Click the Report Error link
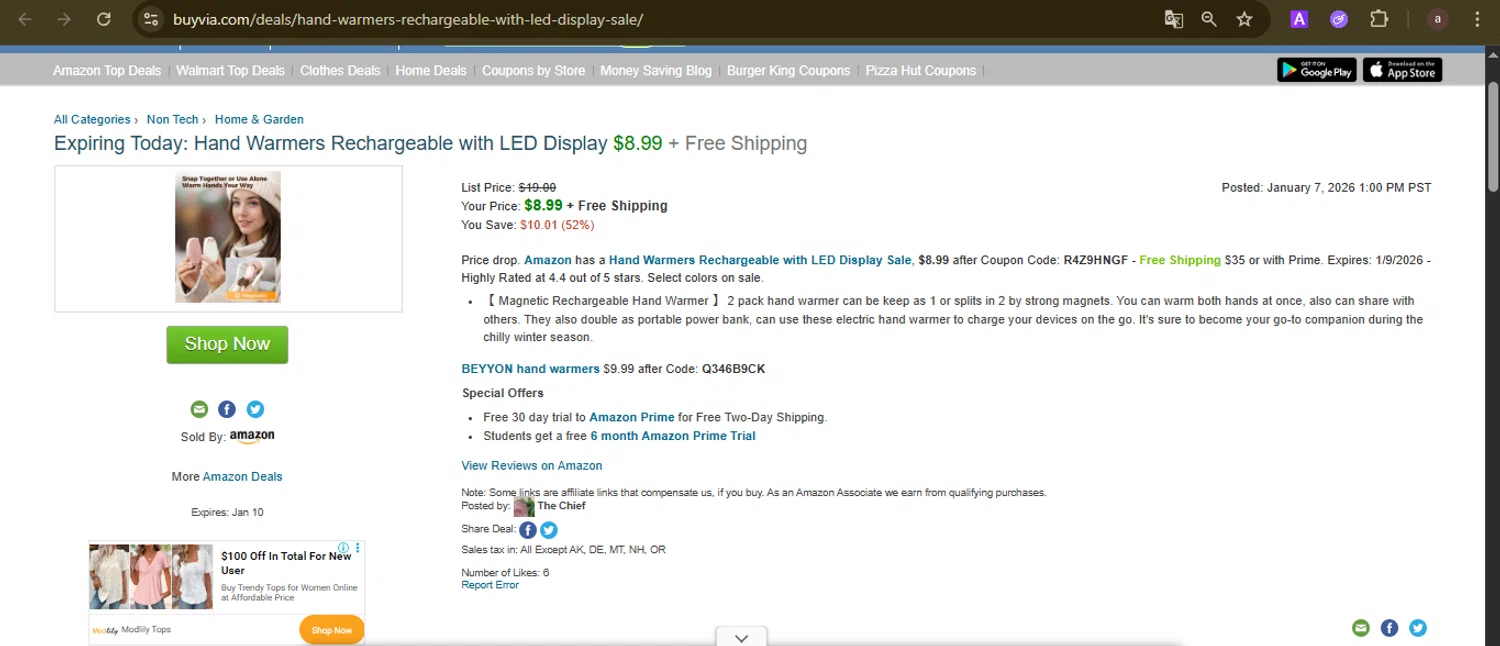The height and width of the screenshot is (646, 1500). pyautogui.click(x=490, y=585)
